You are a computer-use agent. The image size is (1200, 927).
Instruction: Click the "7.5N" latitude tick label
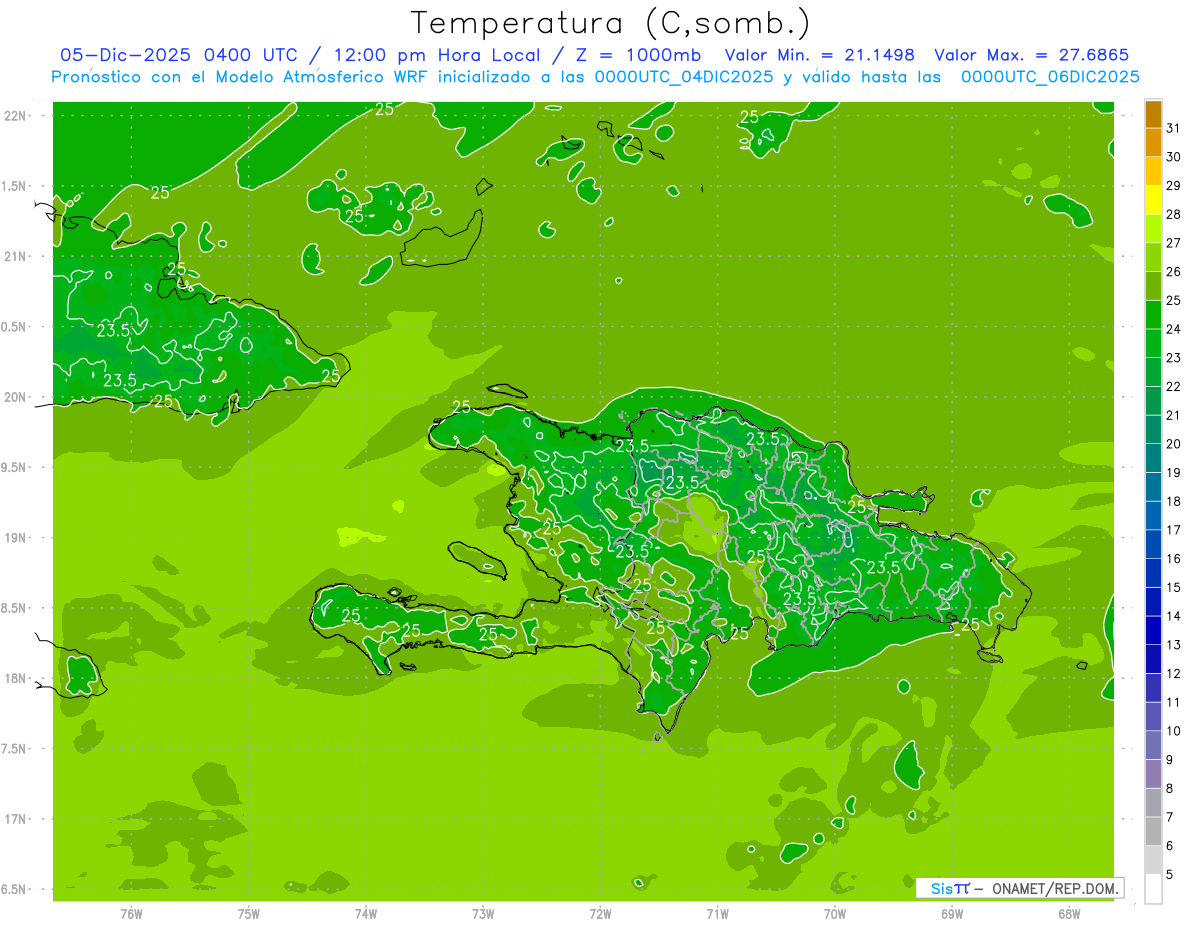[x=16, y=748]
